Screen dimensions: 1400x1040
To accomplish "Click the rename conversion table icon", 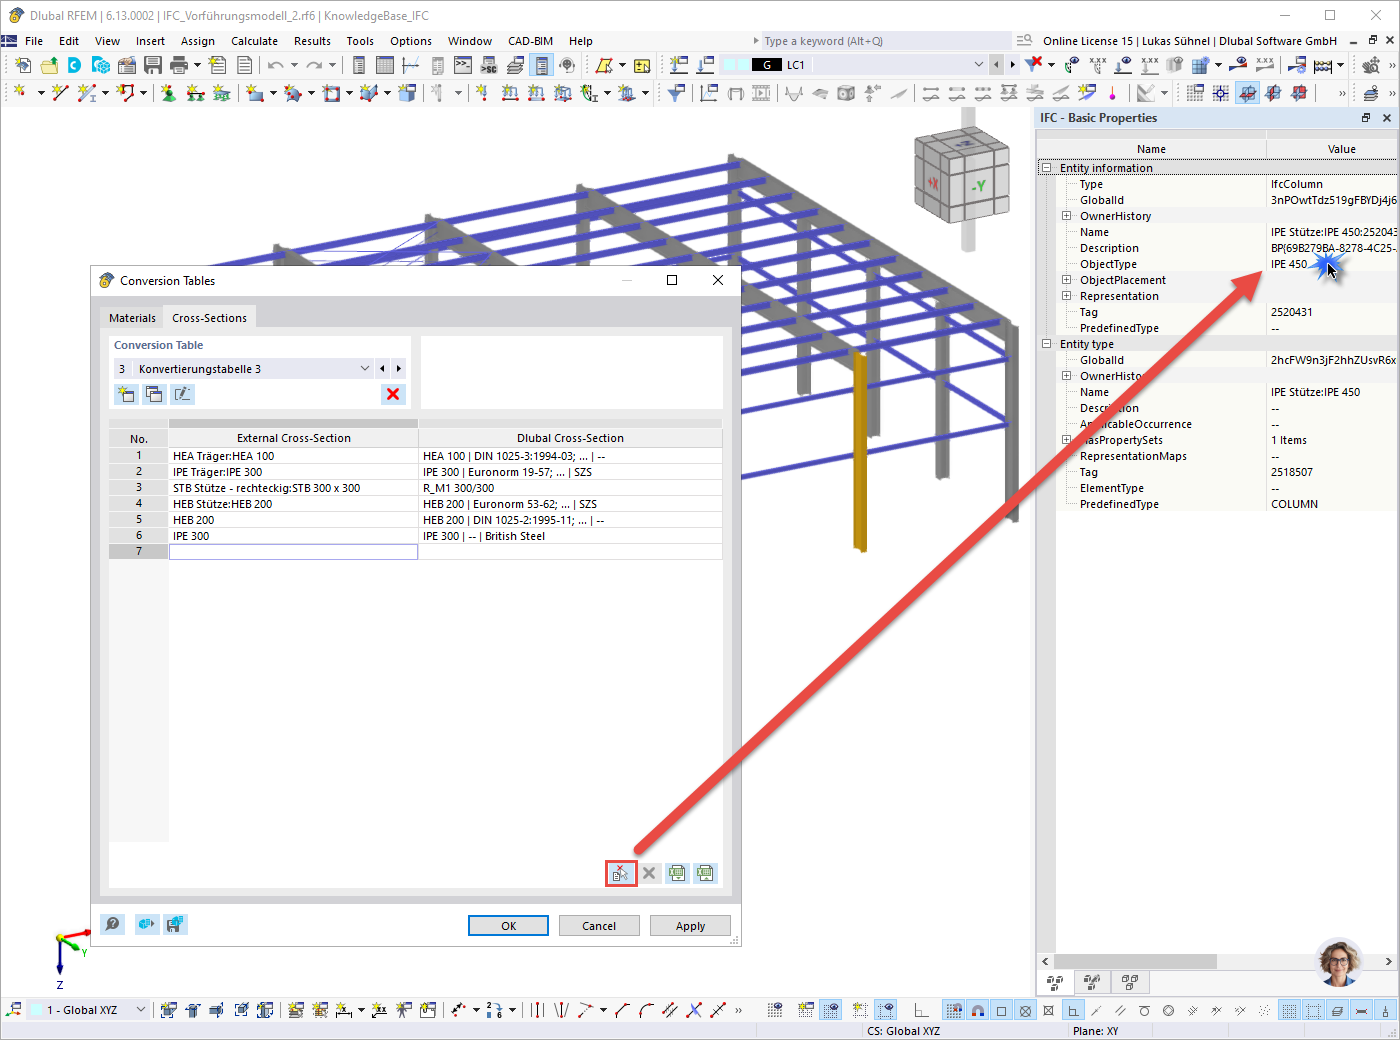I will coord(182,394).
